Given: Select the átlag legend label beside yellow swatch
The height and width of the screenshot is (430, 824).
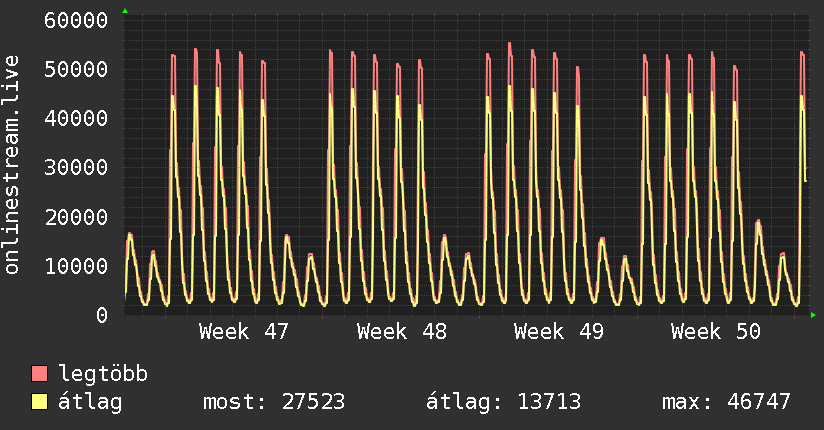Looking at the screenshot, I should coord(90,402).
